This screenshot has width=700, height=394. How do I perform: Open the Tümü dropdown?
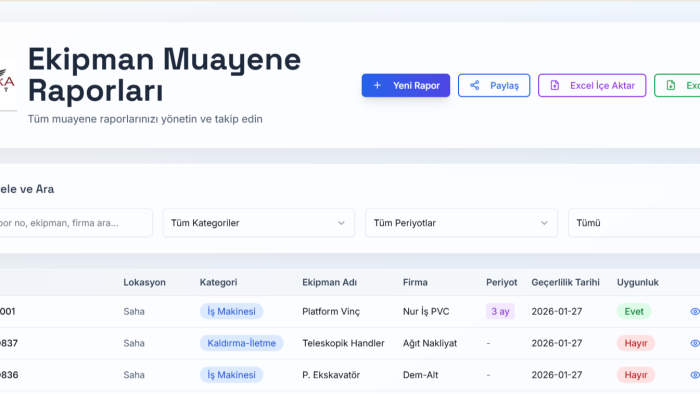[634, 223]
